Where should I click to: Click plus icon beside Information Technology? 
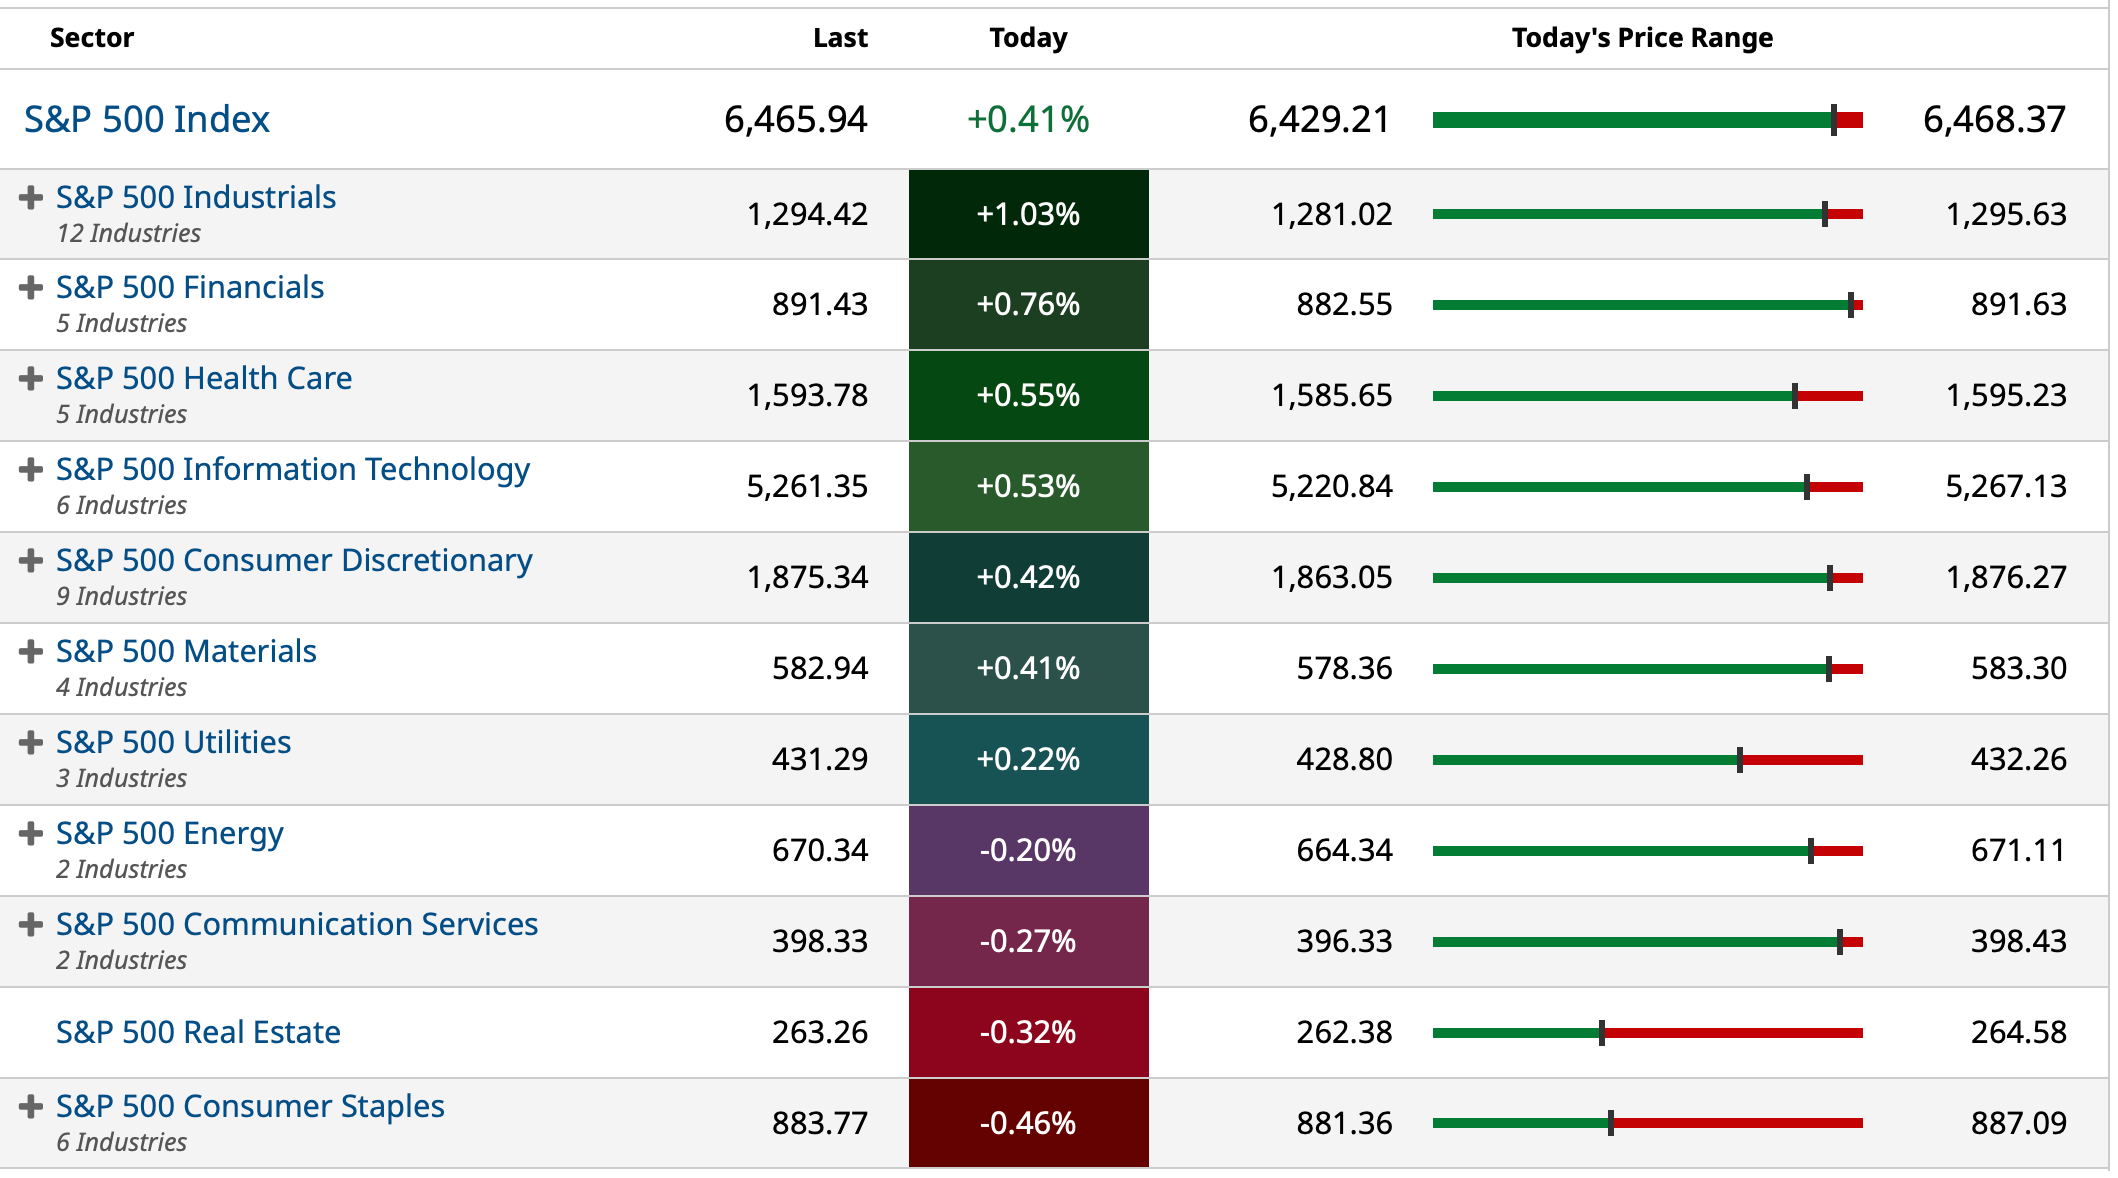coord(31,470)
